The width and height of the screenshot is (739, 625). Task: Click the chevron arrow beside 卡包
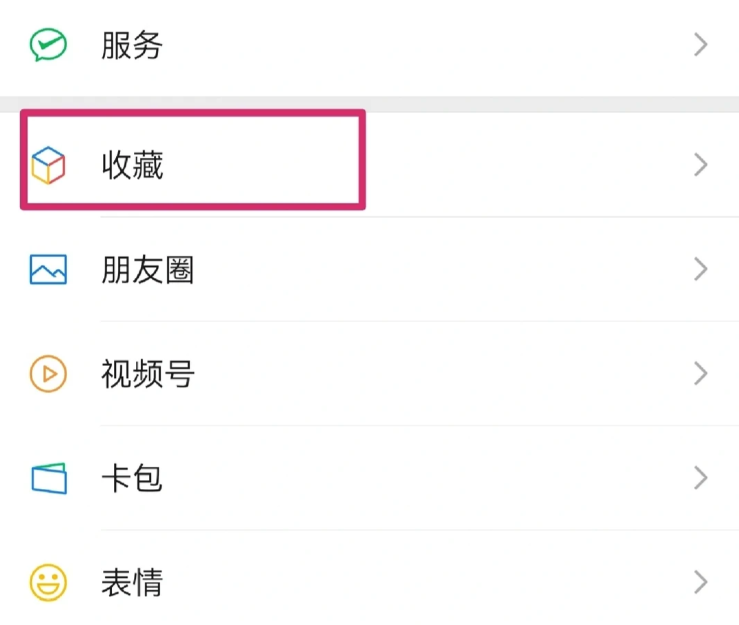click(701, 478)
